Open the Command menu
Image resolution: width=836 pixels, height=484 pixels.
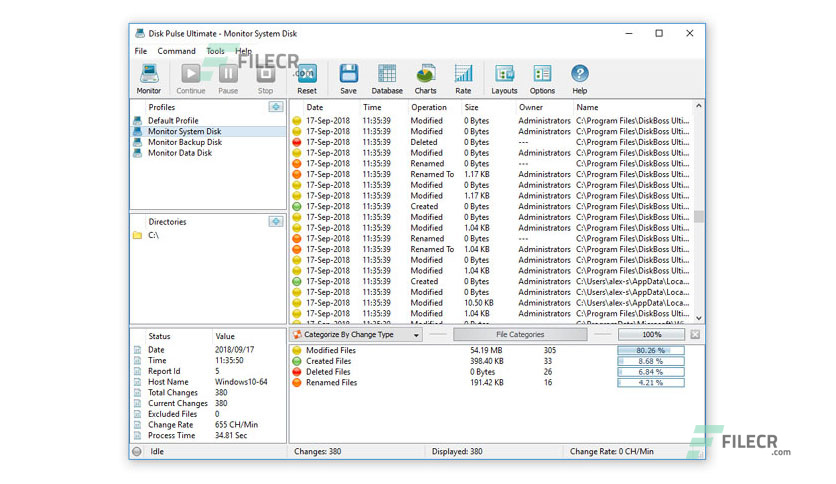tap(176, 51)
